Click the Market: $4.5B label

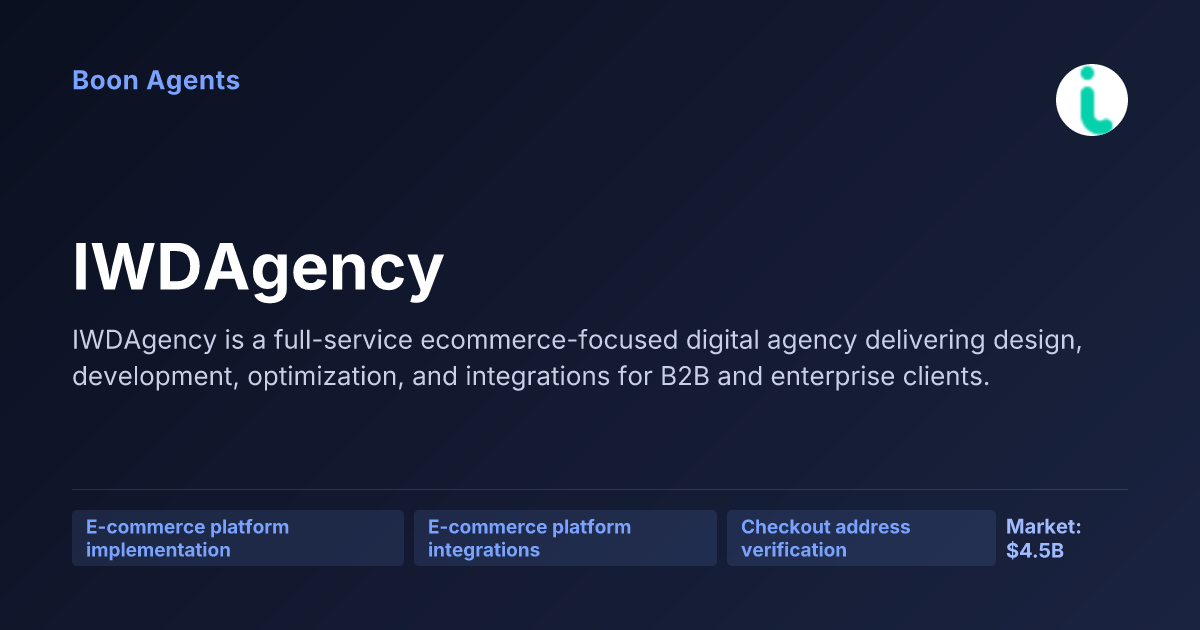click(x=1044, y=538)
